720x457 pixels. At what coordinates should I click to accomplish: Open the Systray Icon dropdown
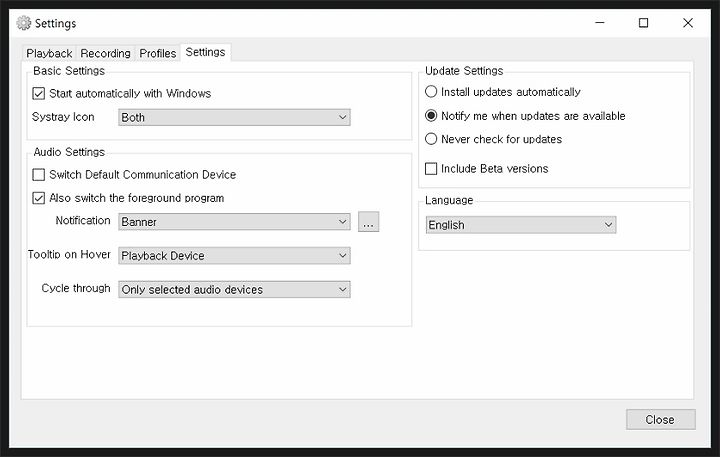pyautogui.click(x=234, y=117)
